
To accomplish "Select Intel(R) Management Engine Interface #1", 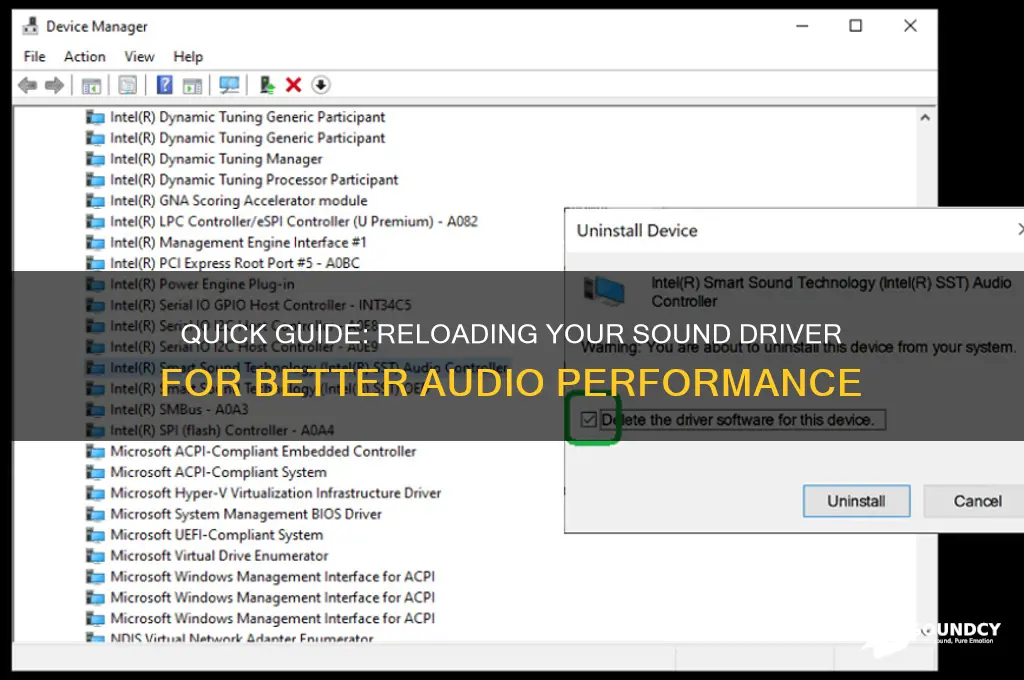I will point(227,242).
